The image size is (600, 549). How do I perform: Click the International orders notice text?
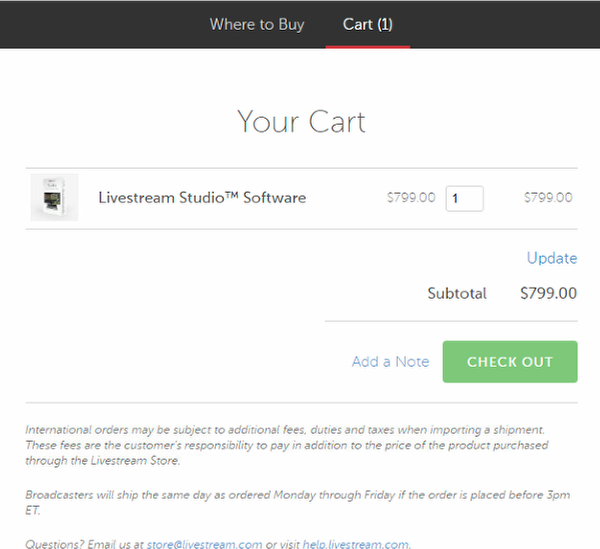point(287,445)
